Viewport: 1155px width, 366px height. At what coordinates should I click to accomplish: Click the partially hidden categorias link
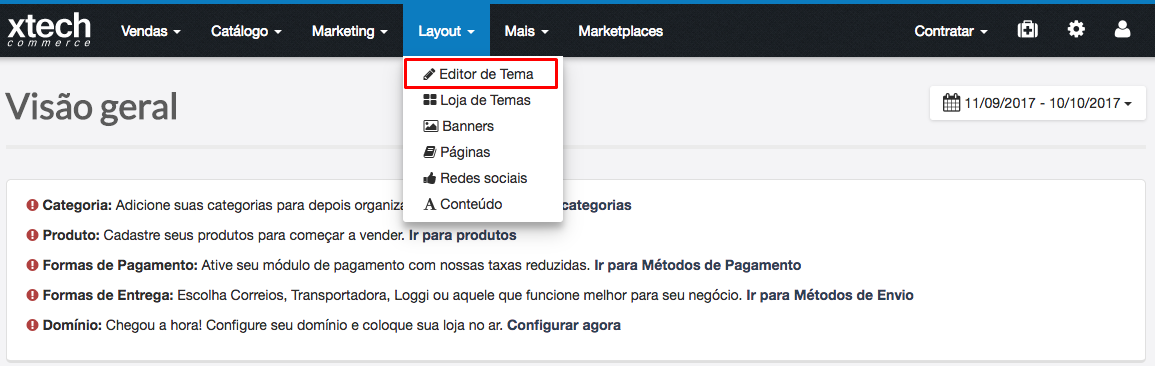597,205
